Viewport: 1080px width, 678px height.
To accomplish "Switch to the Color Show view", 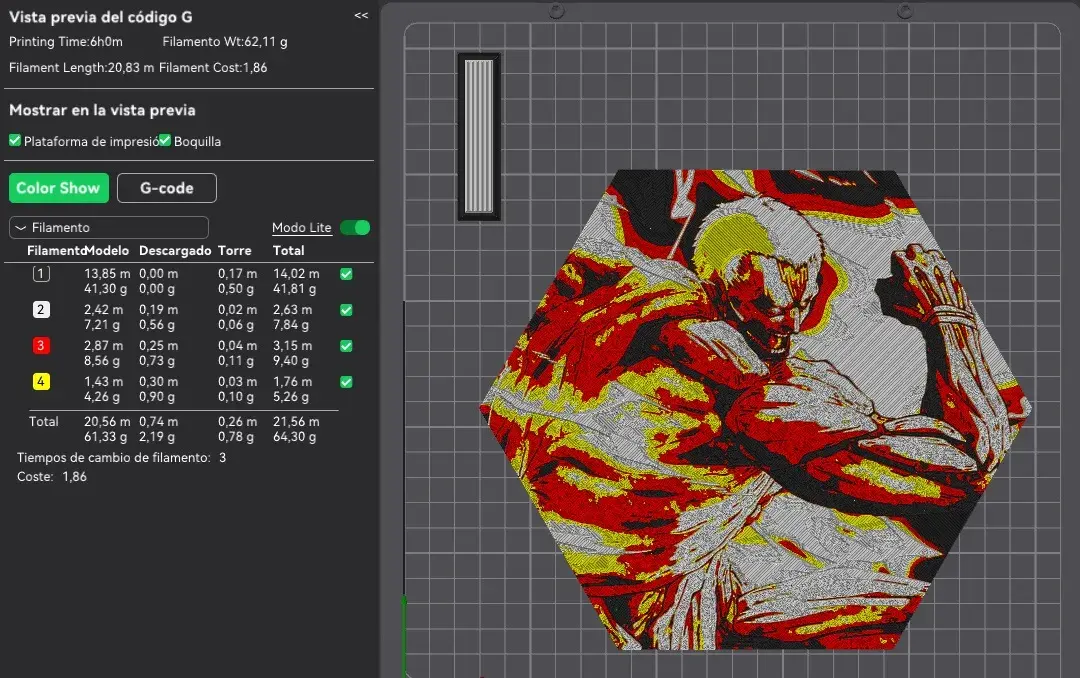I will (59, 188).
